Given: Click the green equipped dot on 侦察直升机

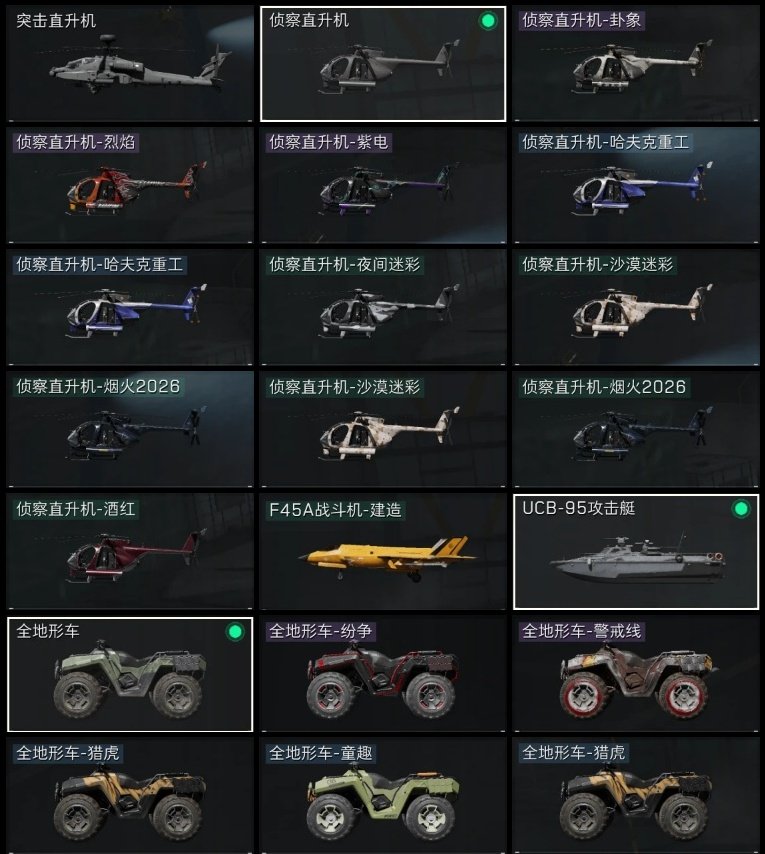Looking at the screenshot, I should coord(488,21).
